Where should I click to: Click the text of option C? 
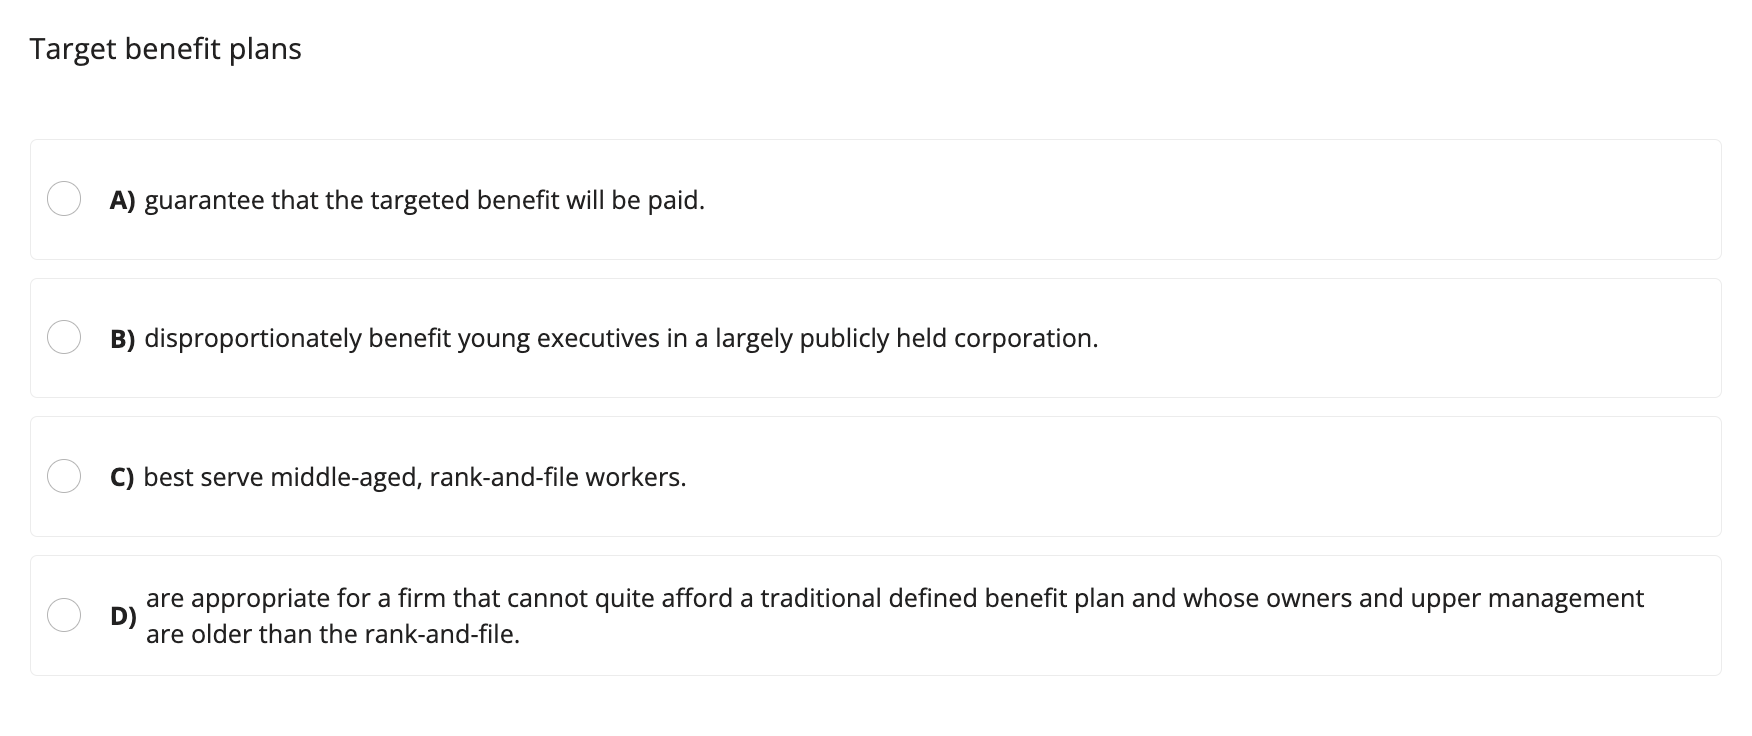point(415,478)
